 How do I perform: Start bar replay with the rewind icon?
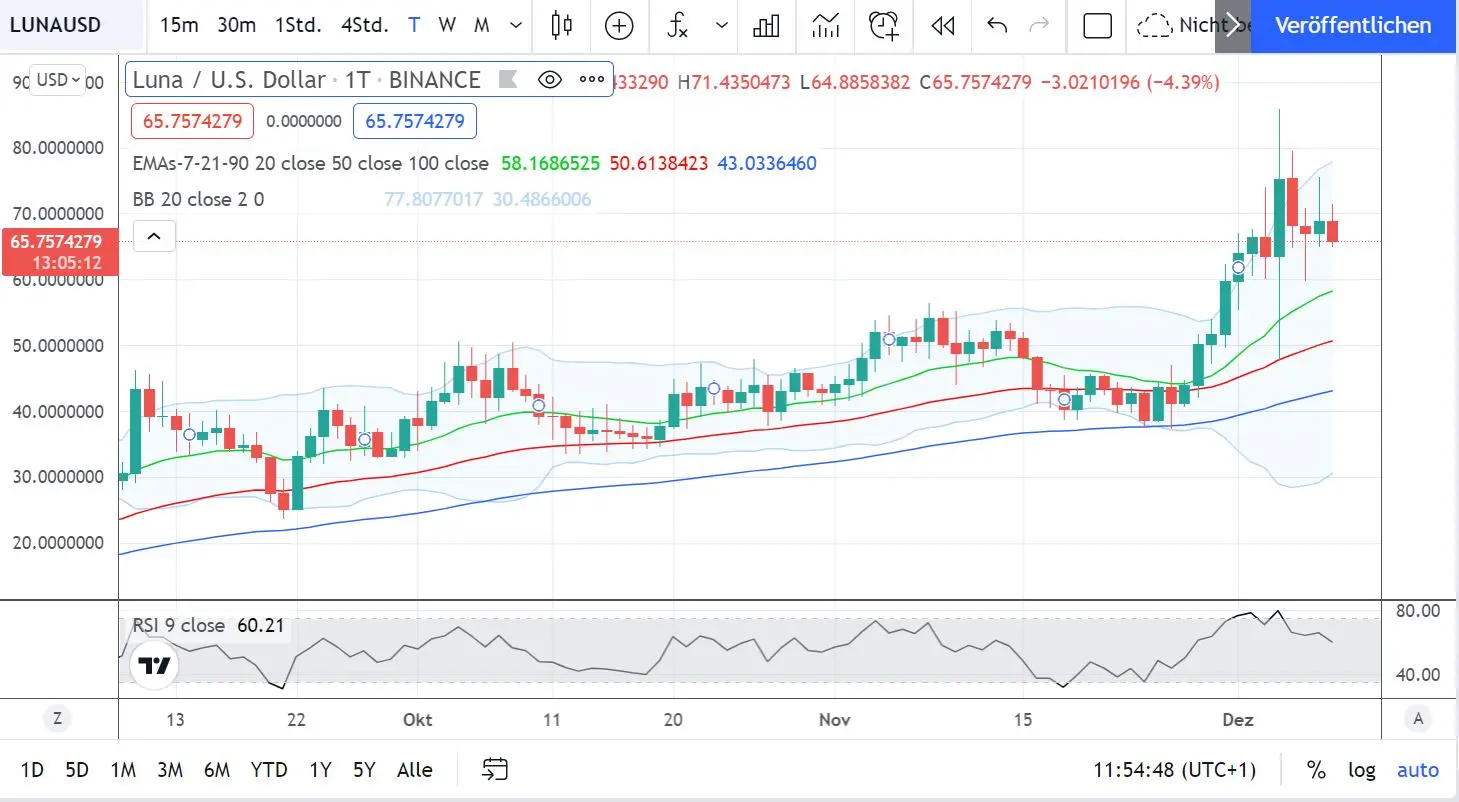[x=942, y=26]
